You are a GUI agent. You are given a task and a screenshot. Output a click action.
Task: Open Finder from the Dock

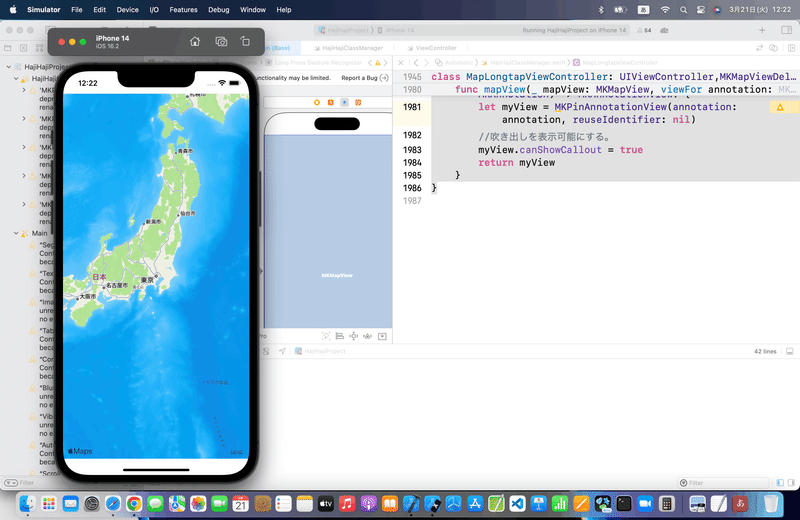(27, 504)
